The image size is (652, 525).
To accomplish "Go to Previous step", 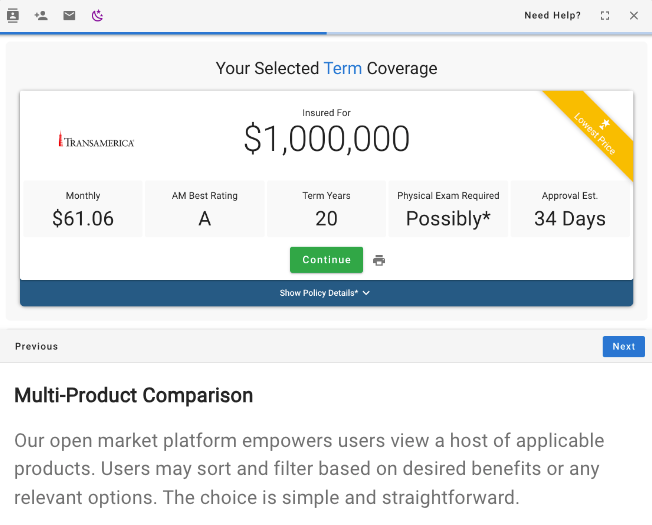I will pos(36,346).
